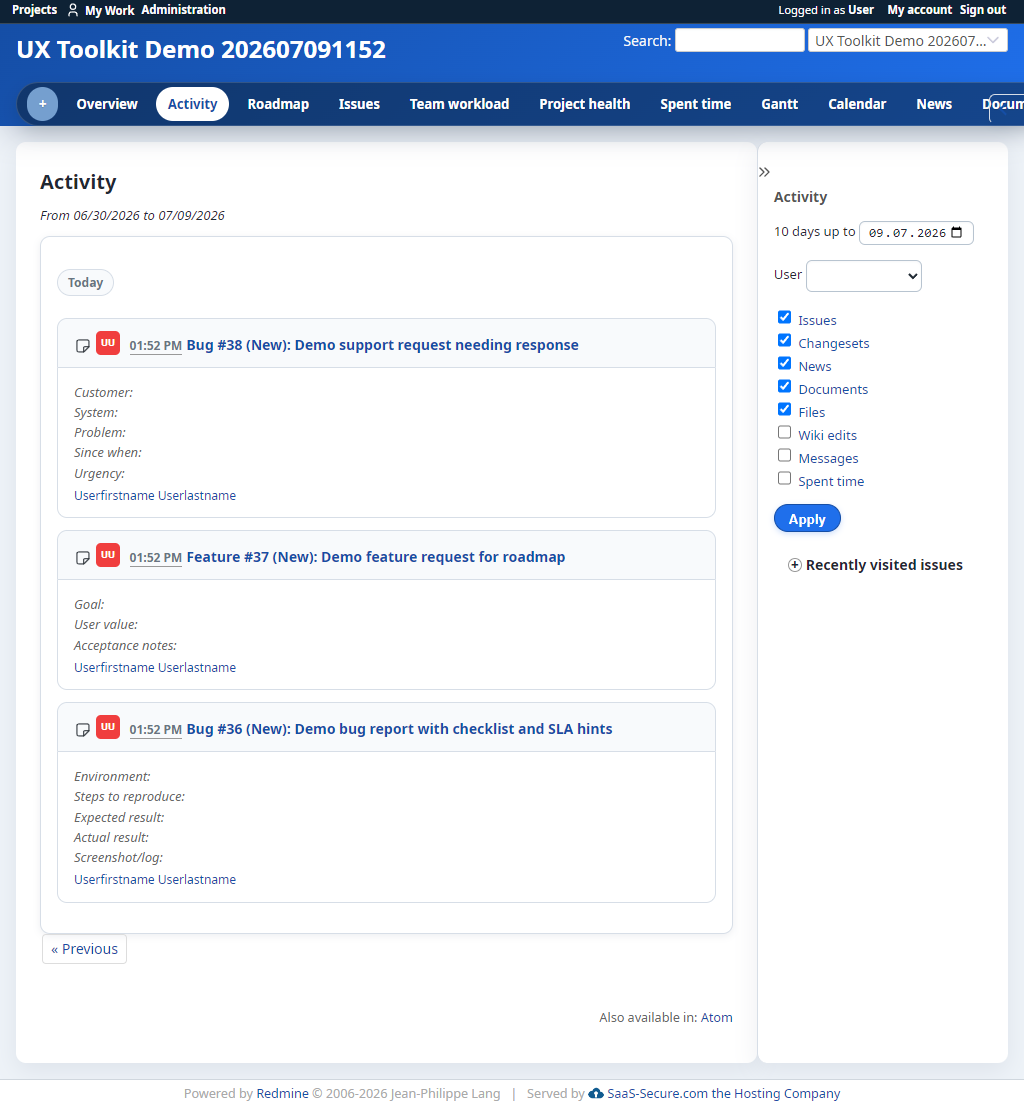Uncheck the Changesets checkbox
The height and width of the screenshot is (1107, 1024).
(785, 340)
